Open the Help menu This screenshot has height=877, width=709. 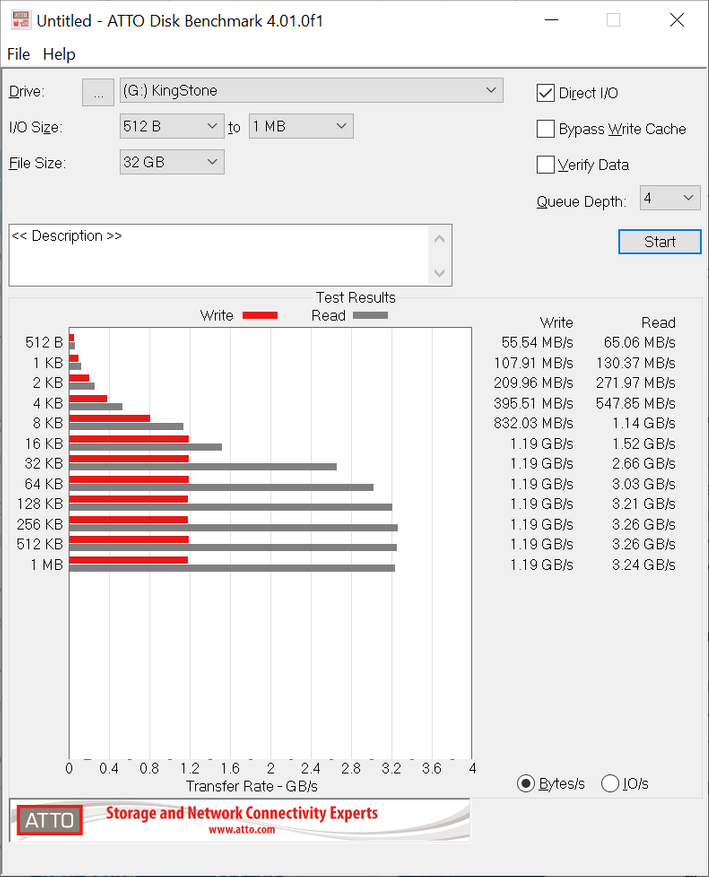tap(59, 54)
